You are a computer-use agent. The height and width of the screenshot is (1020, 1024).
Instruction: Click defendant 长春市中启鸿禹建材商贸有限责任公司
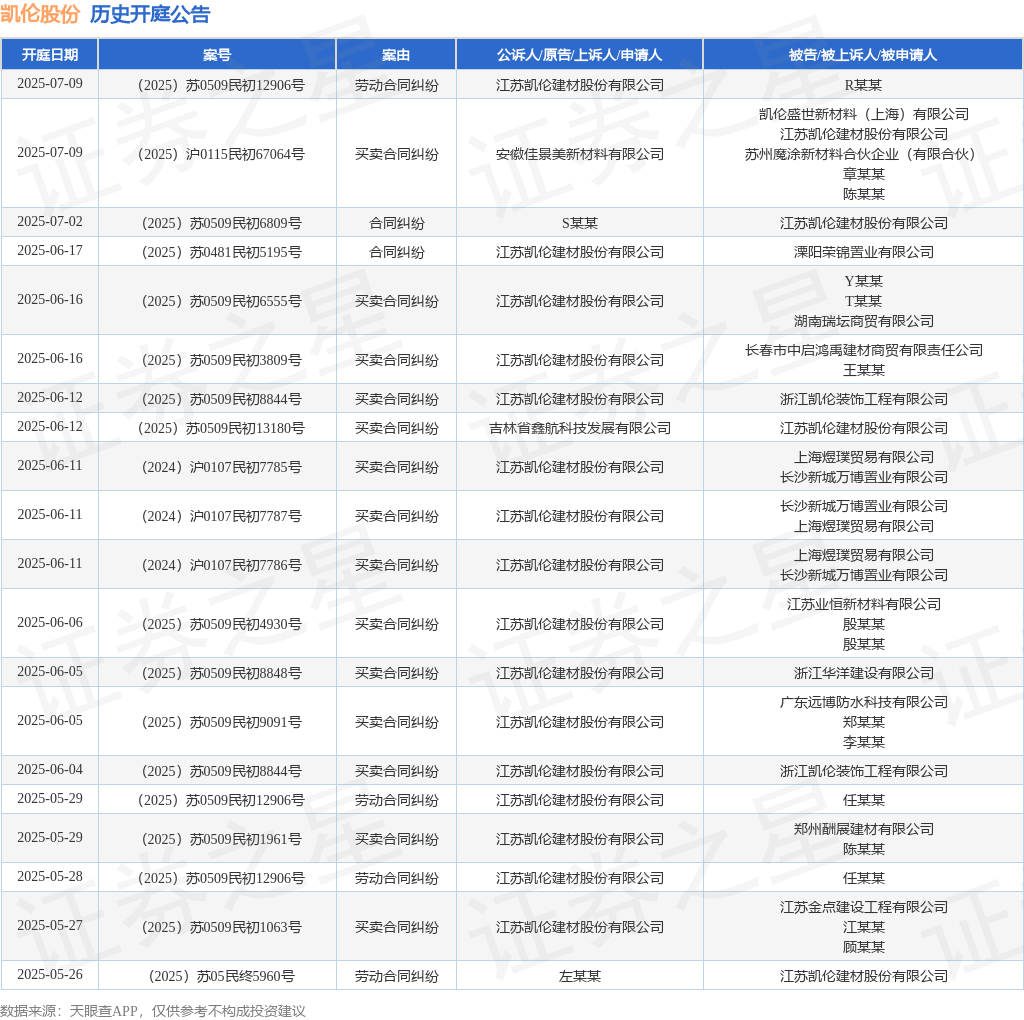click(863, 350)
